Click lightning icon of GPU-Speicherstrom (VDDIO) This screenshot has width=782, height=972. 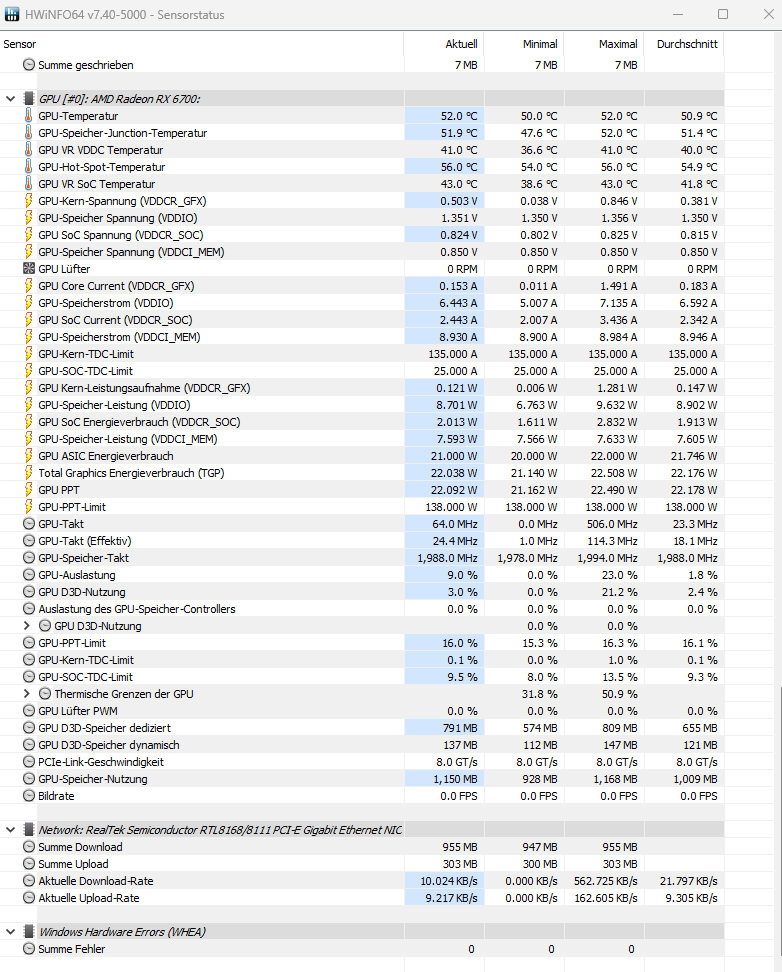coord(29,303)
